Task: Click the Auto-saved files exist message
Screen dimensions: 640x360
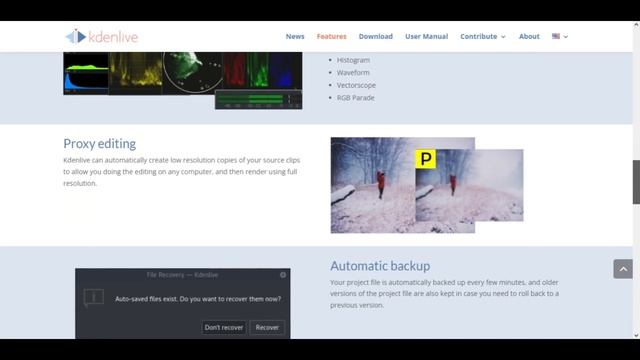Action: 198,299
